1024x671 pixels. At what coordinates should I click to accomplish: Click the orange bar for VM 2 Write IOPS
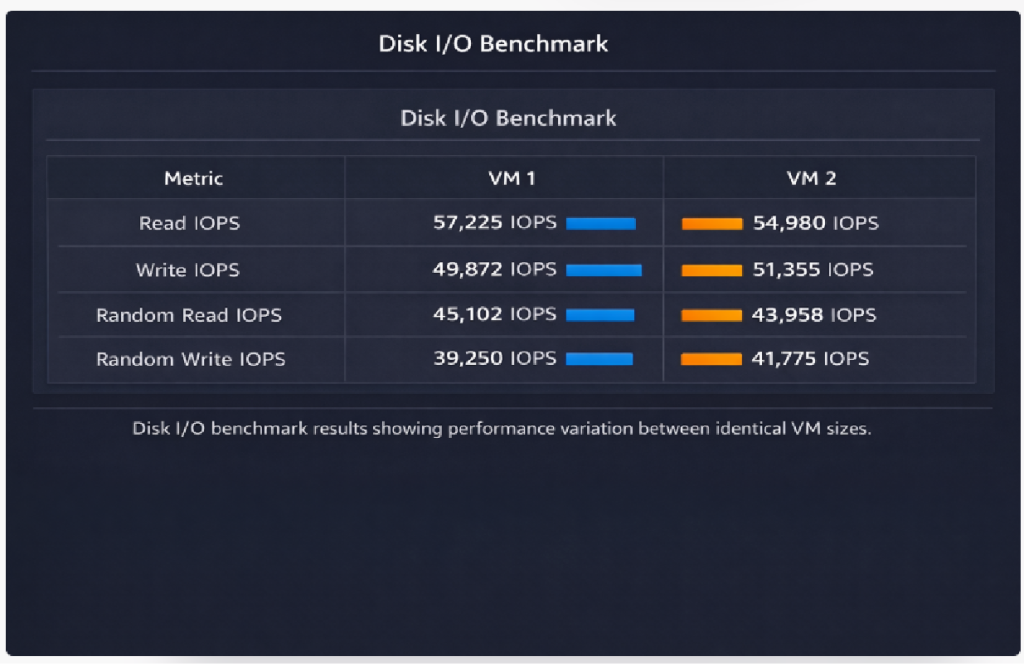pyautogui.click(x=711, y=270)
